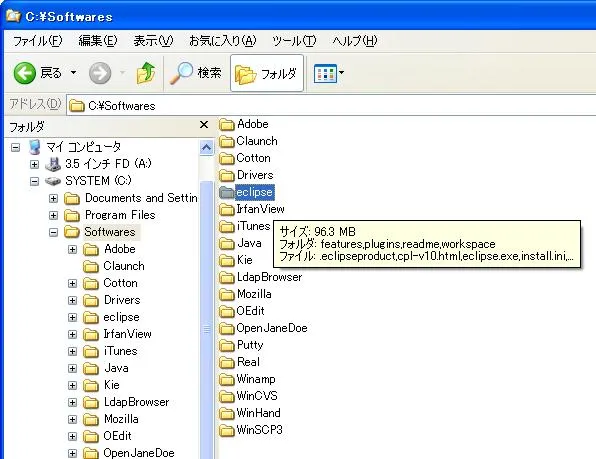Screen dimensions: 596x459
Task: Select the OpenJaneDoe folder icon in list
Action: coord(227,328)
